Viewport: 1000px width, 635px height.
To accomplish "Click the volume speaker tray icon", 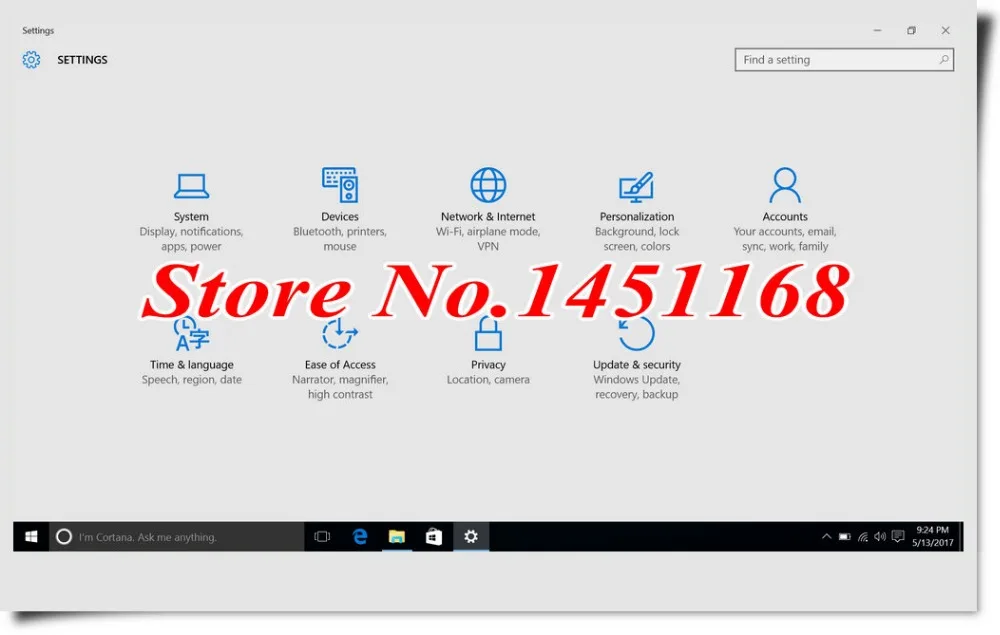I will (x=880, y=536).
